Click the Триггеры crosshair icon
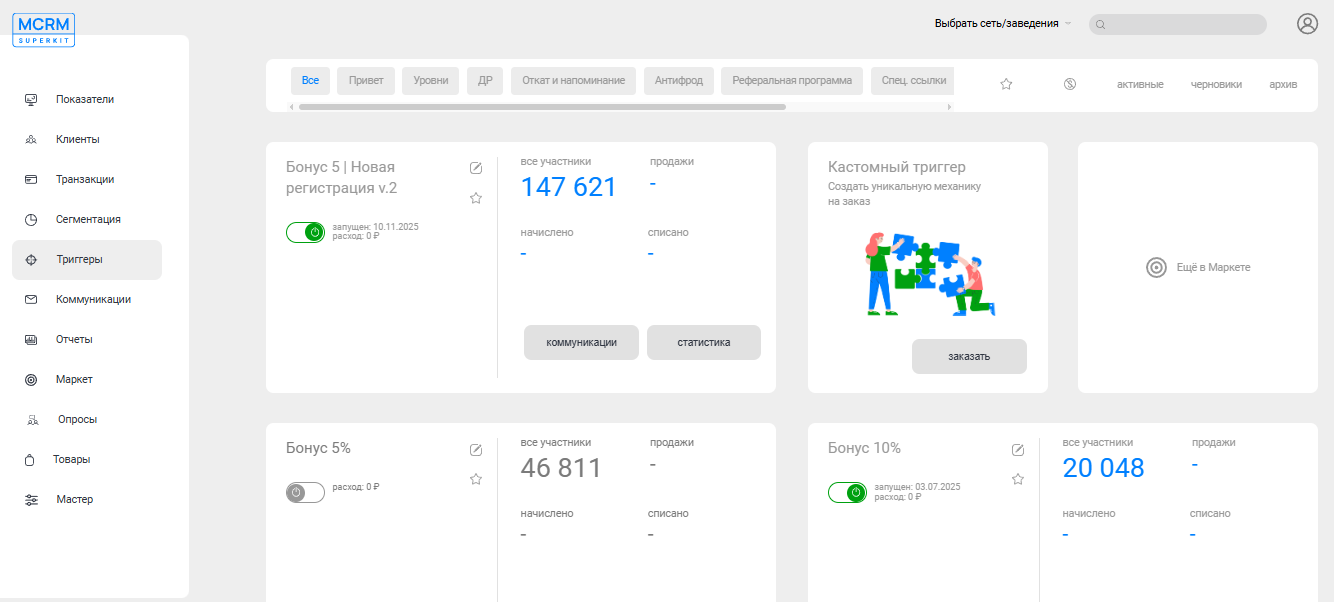1334x602 pixels. pos(31,259)
